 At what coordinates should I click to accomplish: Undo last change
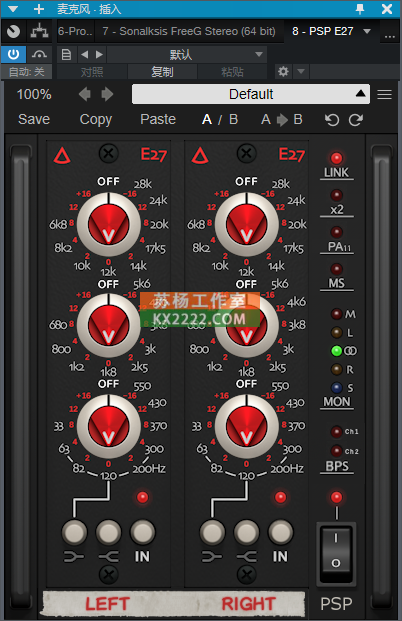pyautogui.click(x=332, y=120)
